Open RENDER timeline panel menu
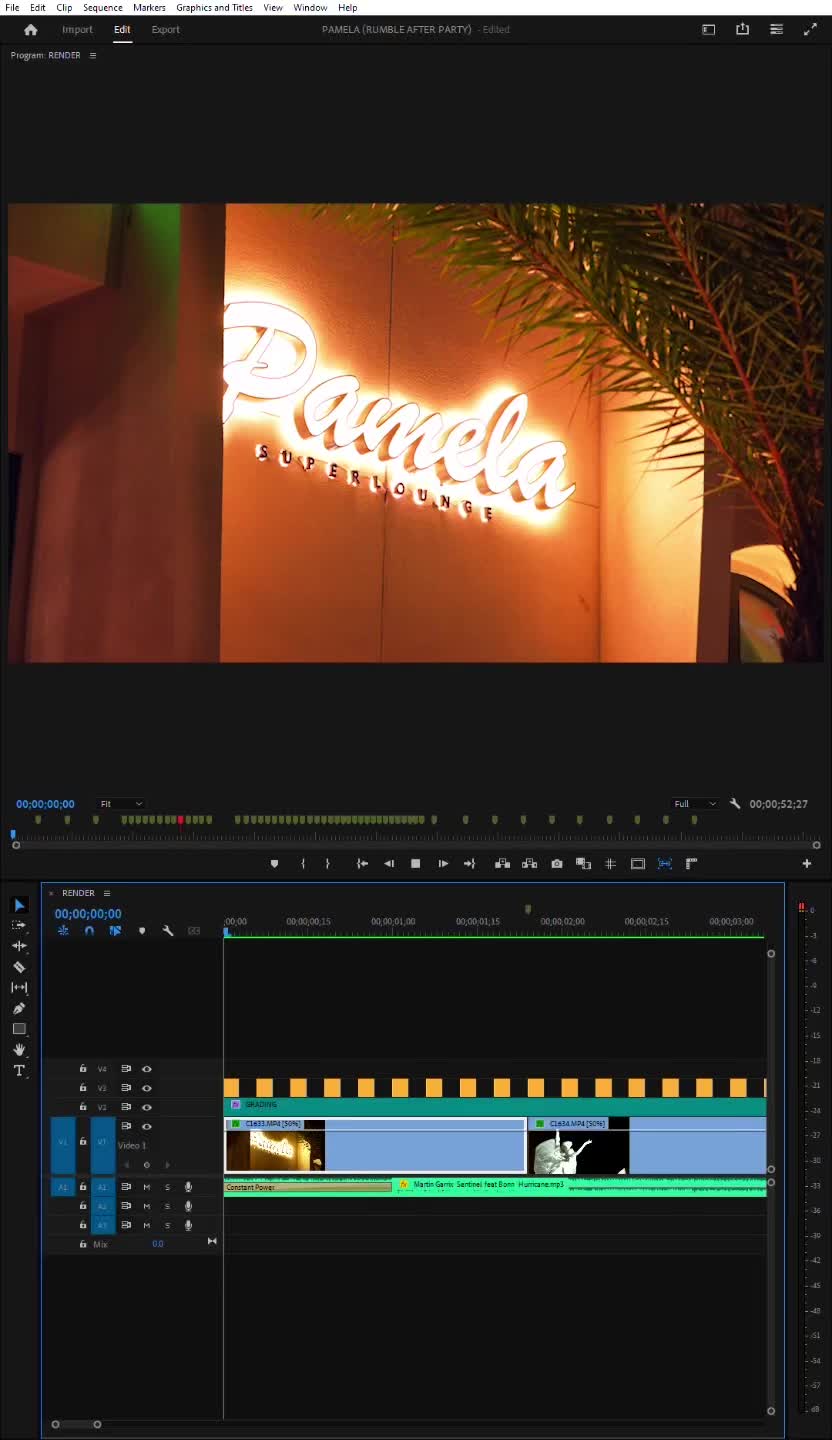This screenshot has width=832, height=1440. pos(107,893)
